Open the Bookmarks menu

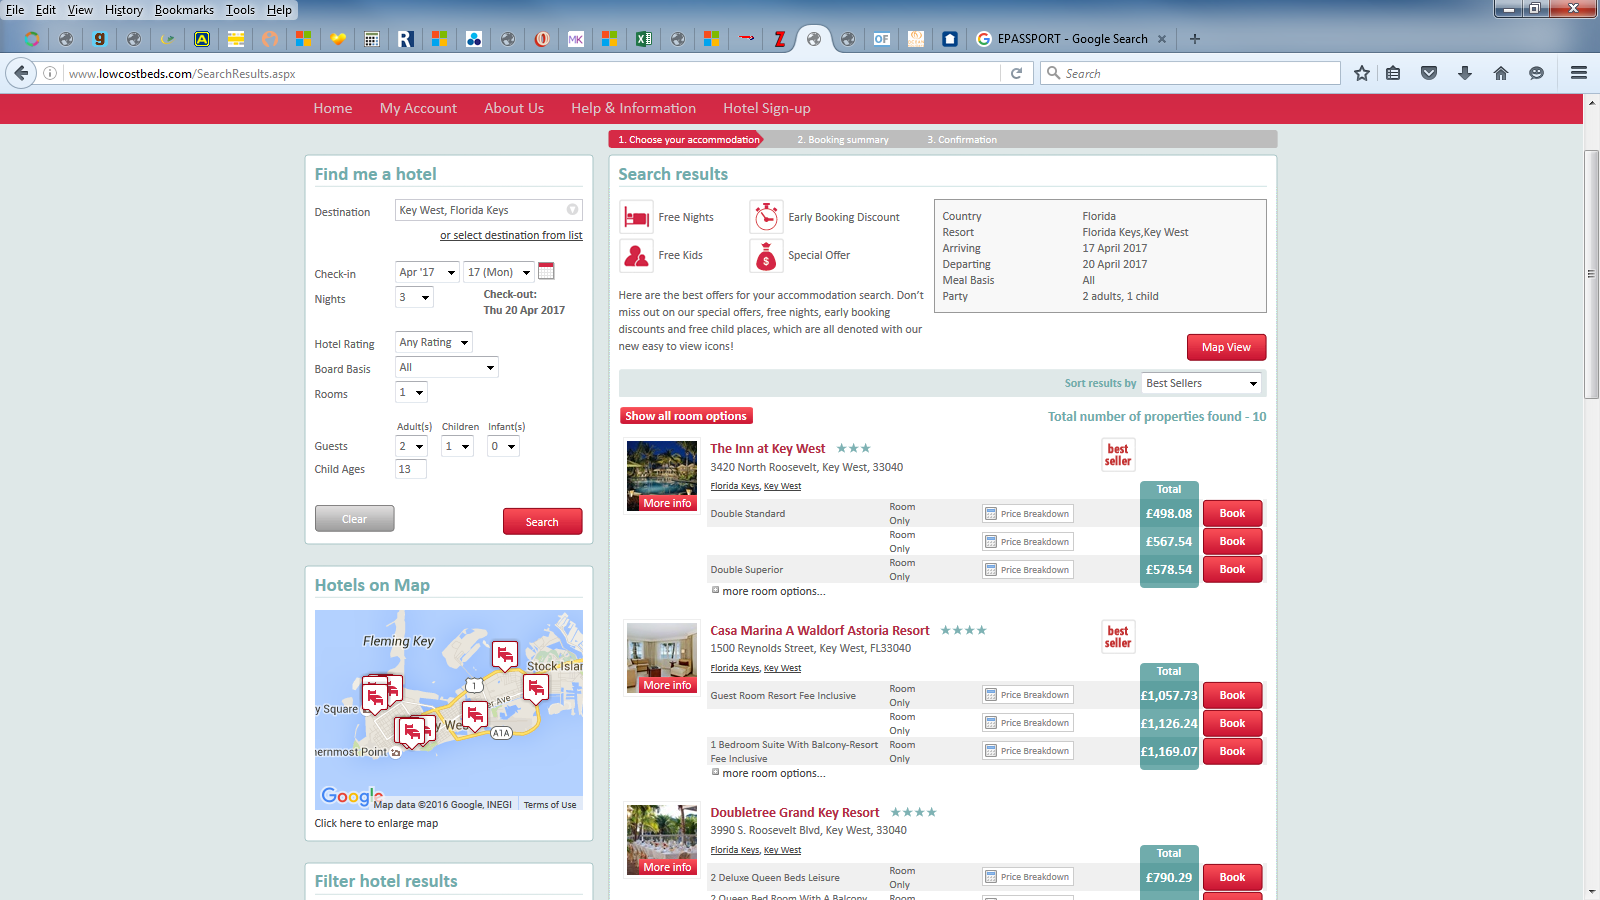(x=184, y=10)
